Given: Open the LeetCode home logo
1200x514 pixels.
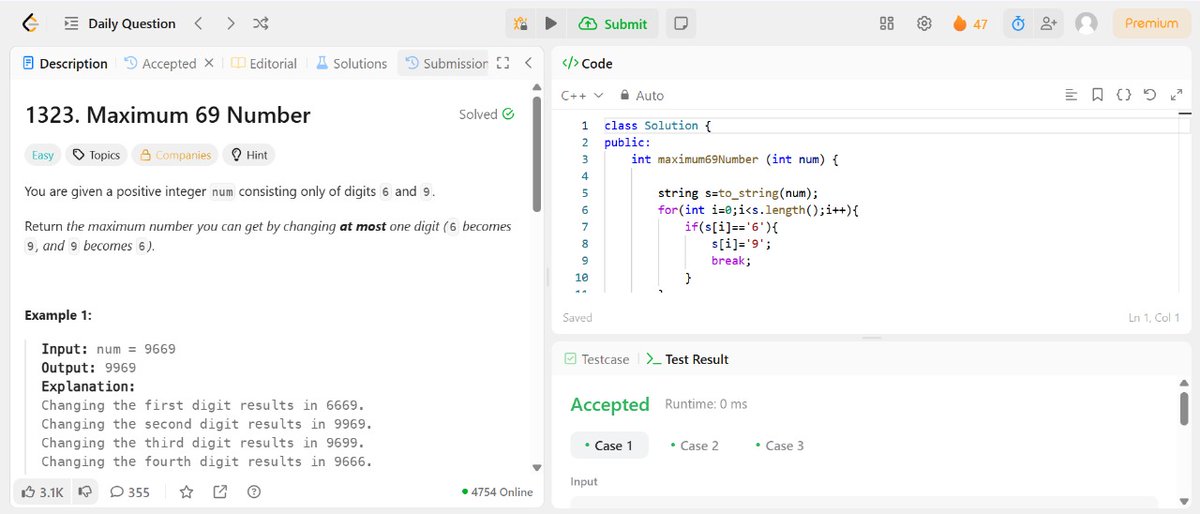Looking at the screenshot, I should coord(30,23).
